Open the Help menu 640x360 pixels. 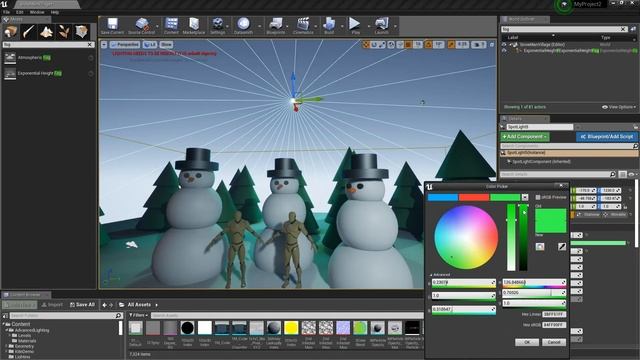pos(54,12)
